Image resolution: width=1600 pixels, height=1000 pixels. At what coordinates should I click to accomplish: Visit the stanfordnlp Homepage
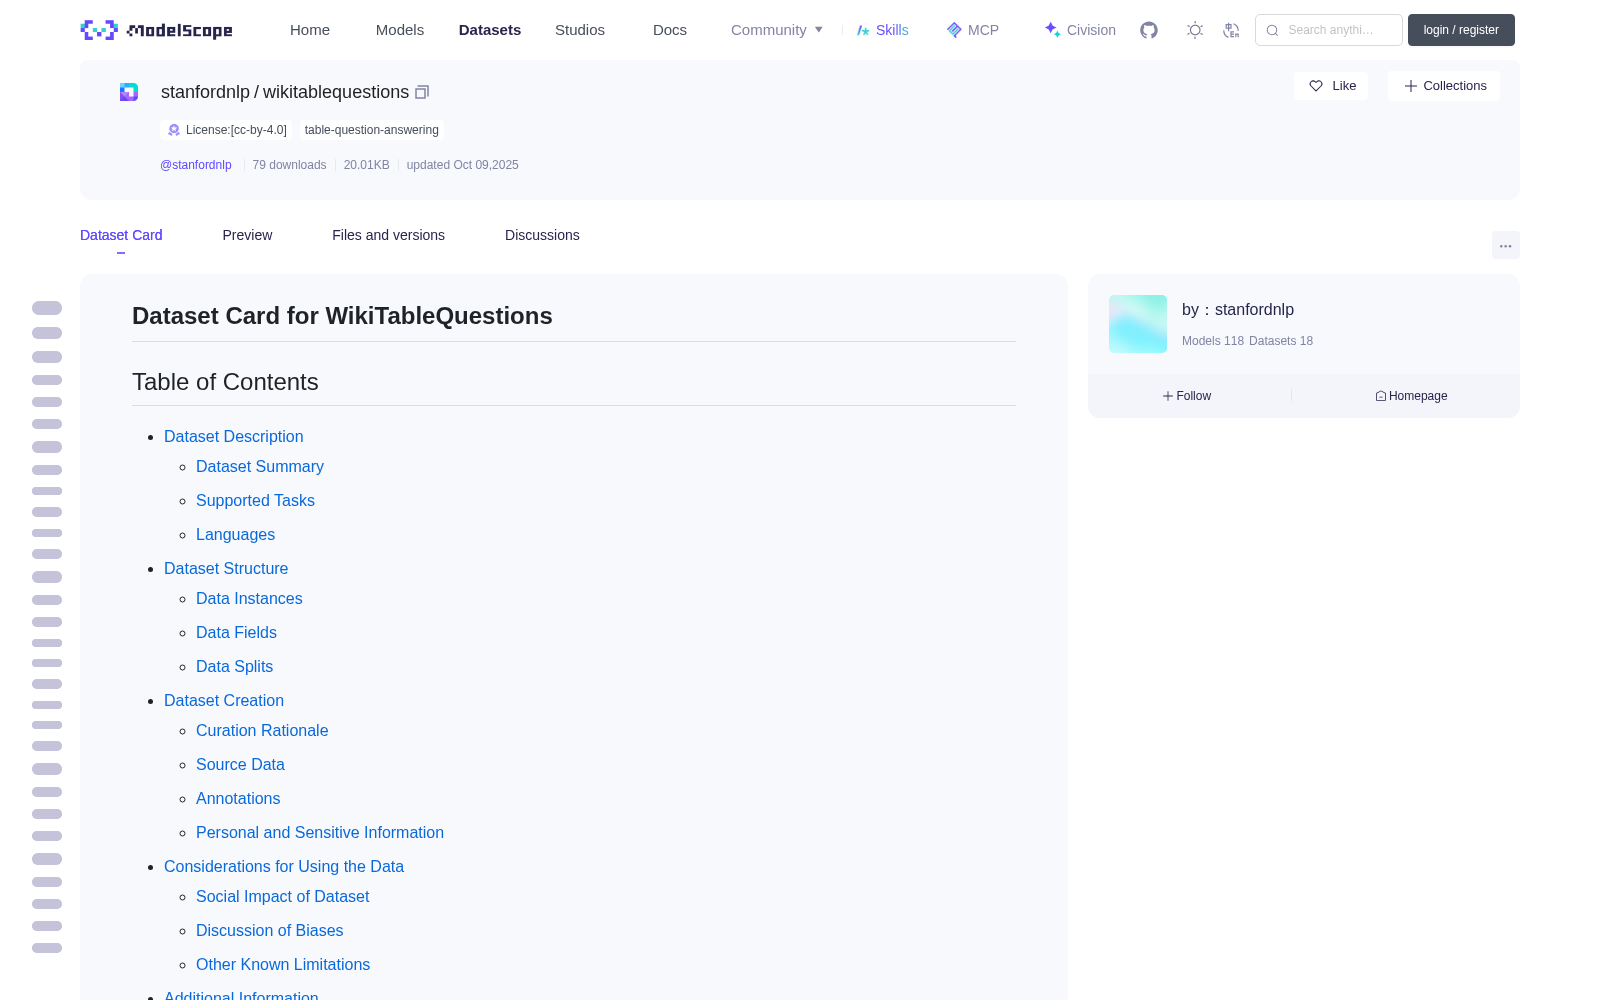(1411, 396)
